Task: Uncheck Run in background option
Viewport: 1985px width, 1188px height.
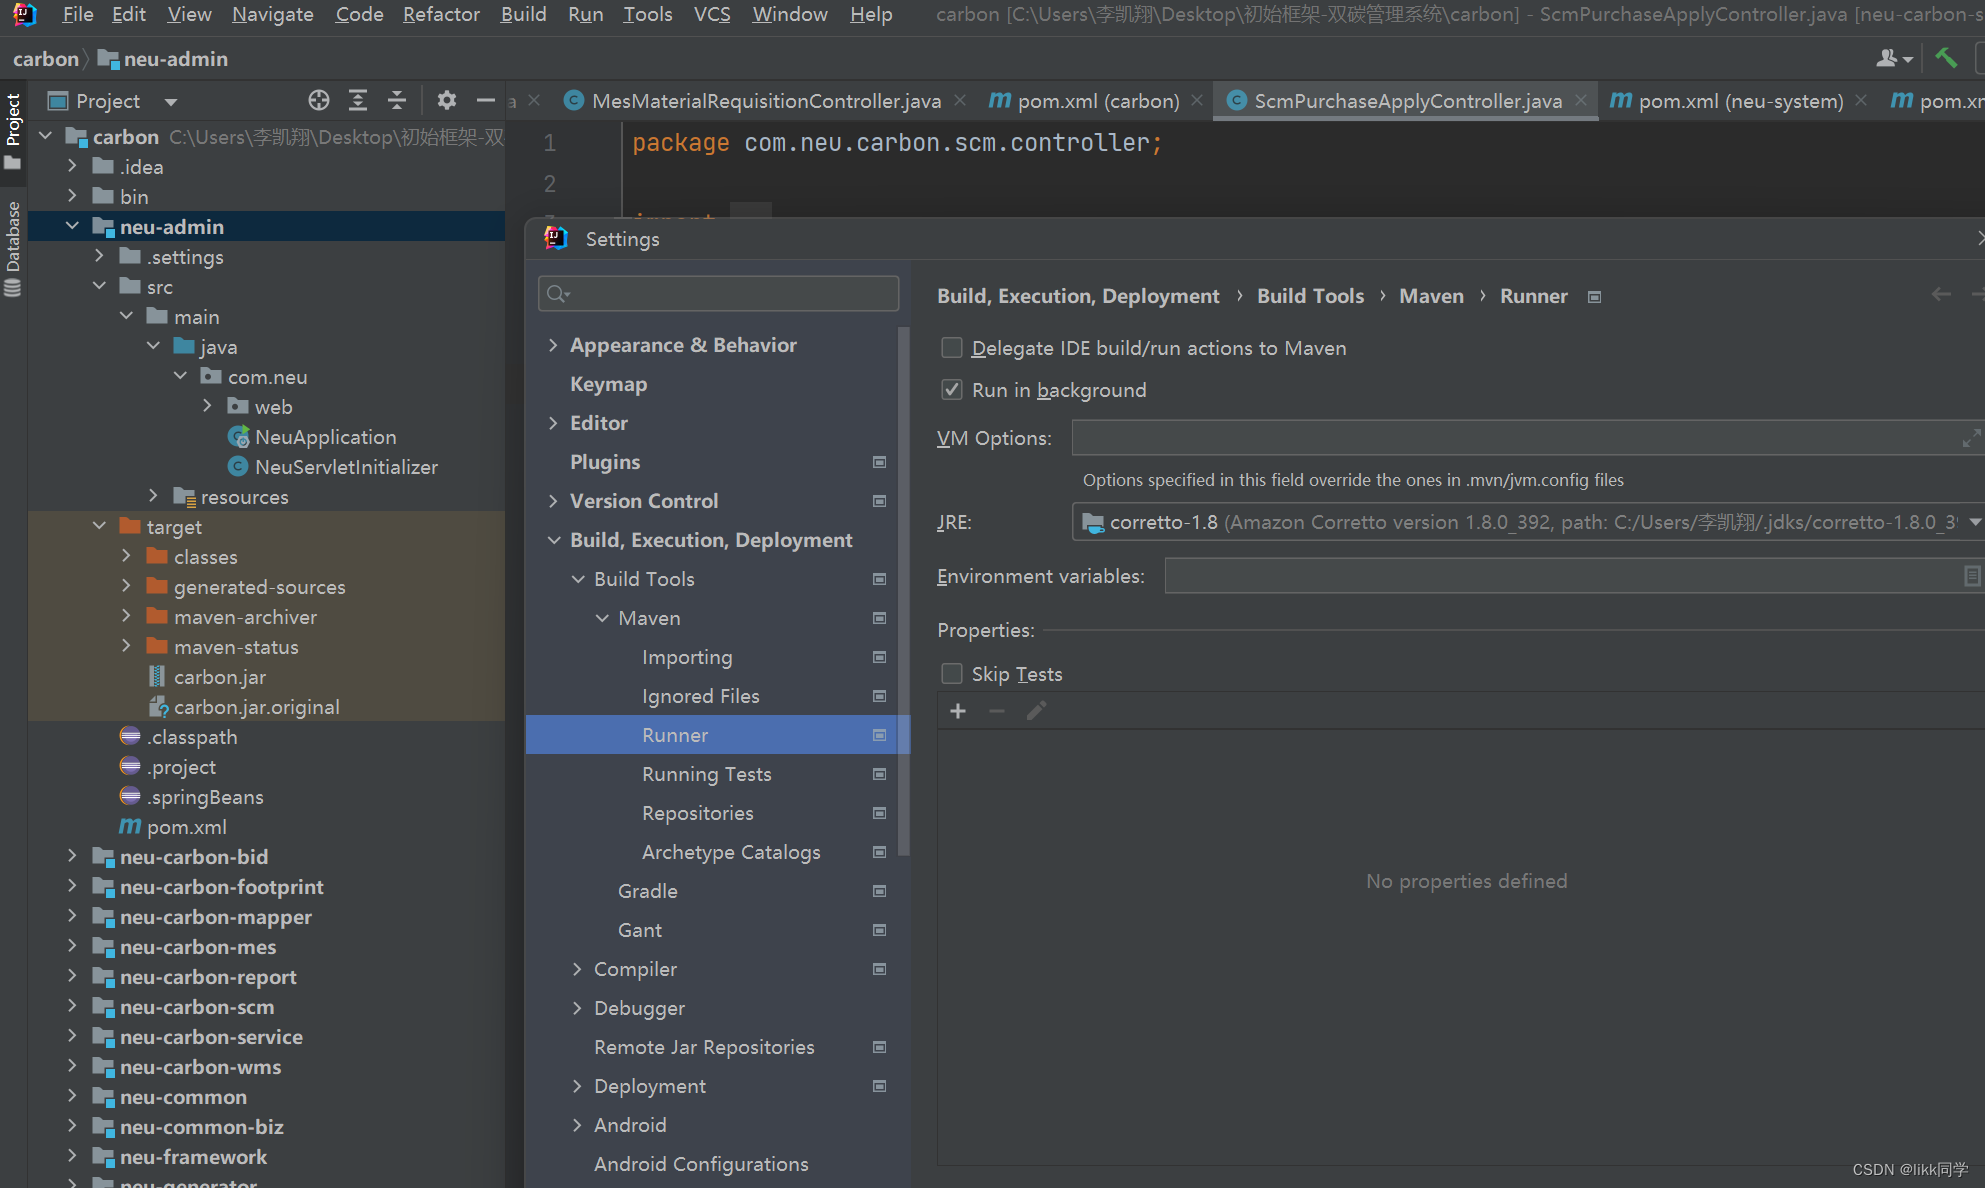Action: pyautogui.click(x=952, y=390)
